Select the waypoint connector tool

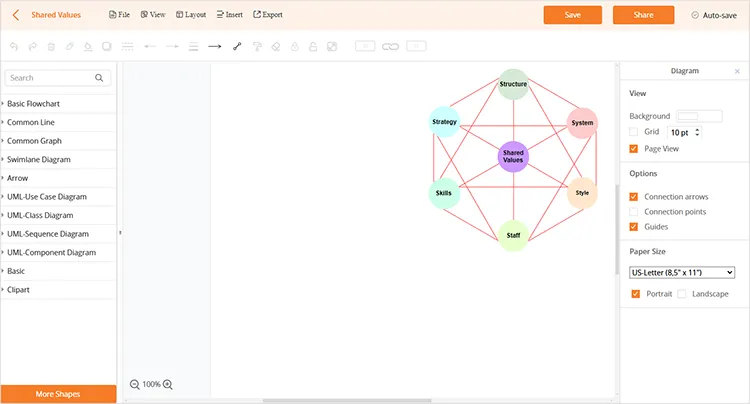(237, 46)
